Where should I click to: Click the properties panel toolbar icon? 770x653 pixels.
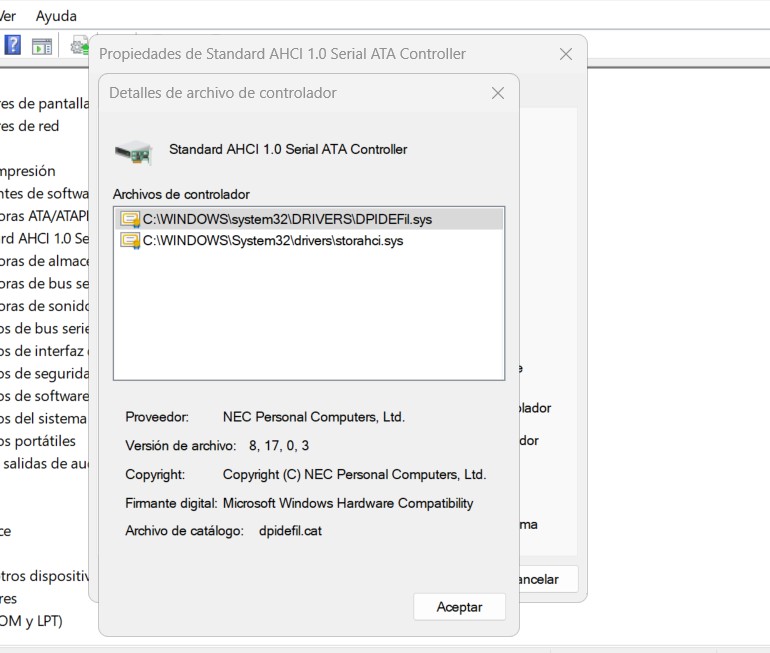pyautogui.click(x=42, y=46)
